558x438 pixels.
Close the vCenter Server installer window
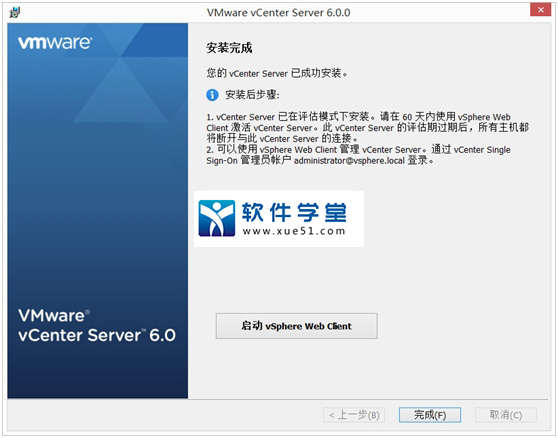(540, 10)
